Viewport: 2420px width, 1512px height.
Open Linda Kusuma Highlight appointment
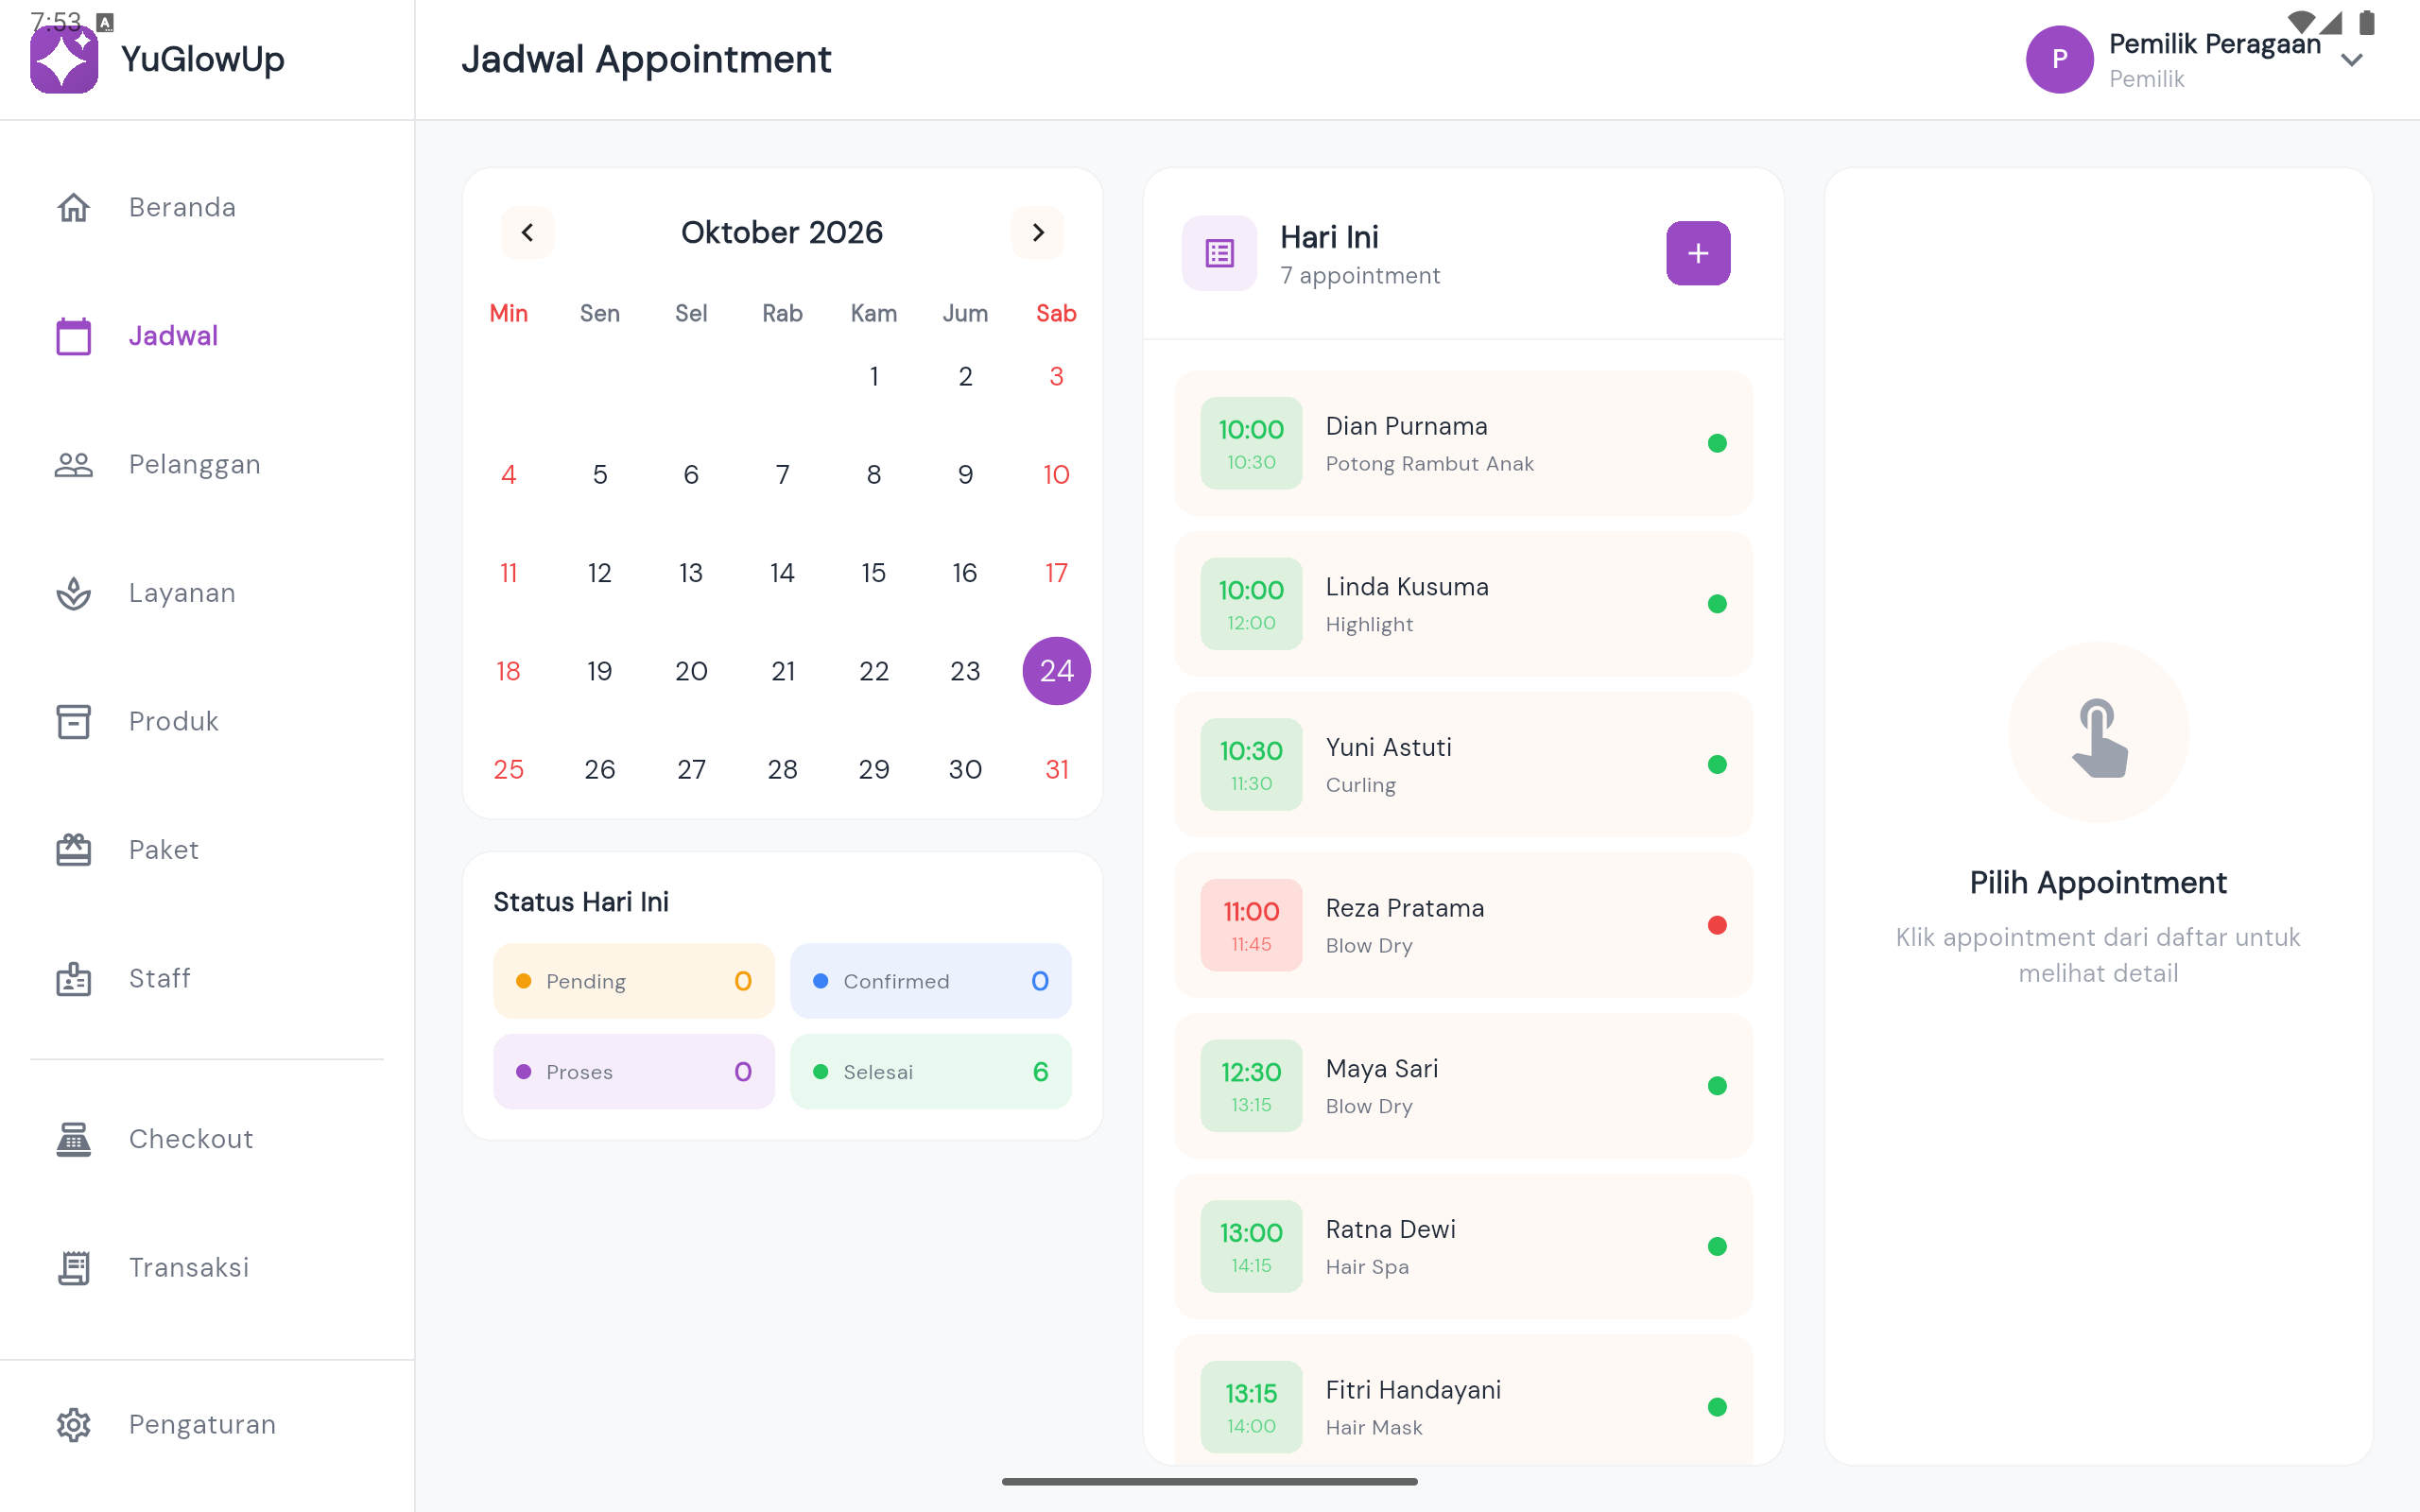1463,604
